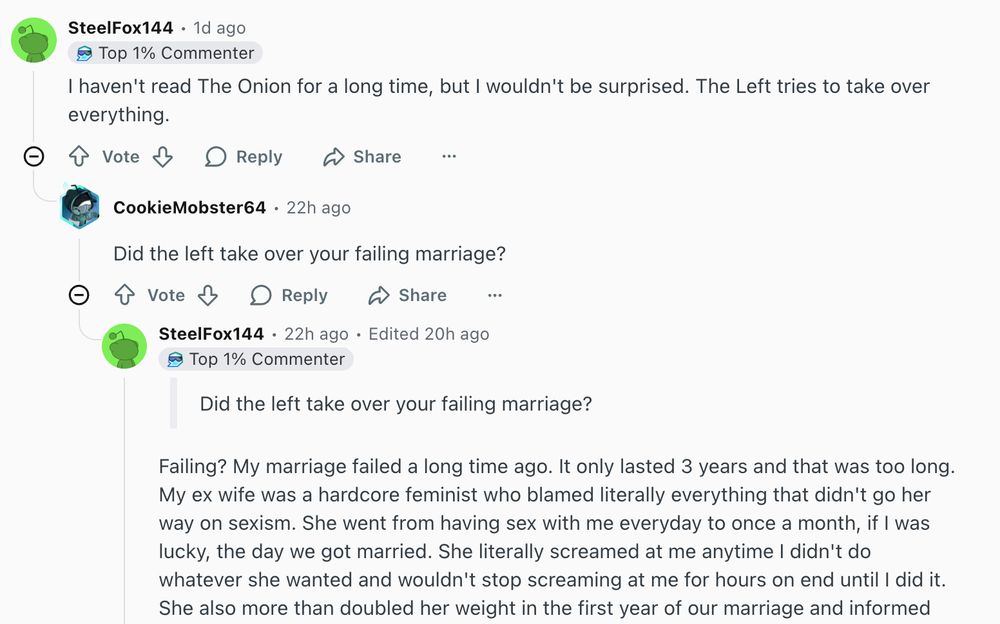Share SteelFox144's top comment
The width and height of the screenshot is (1000, 624).
click(362, 157)
